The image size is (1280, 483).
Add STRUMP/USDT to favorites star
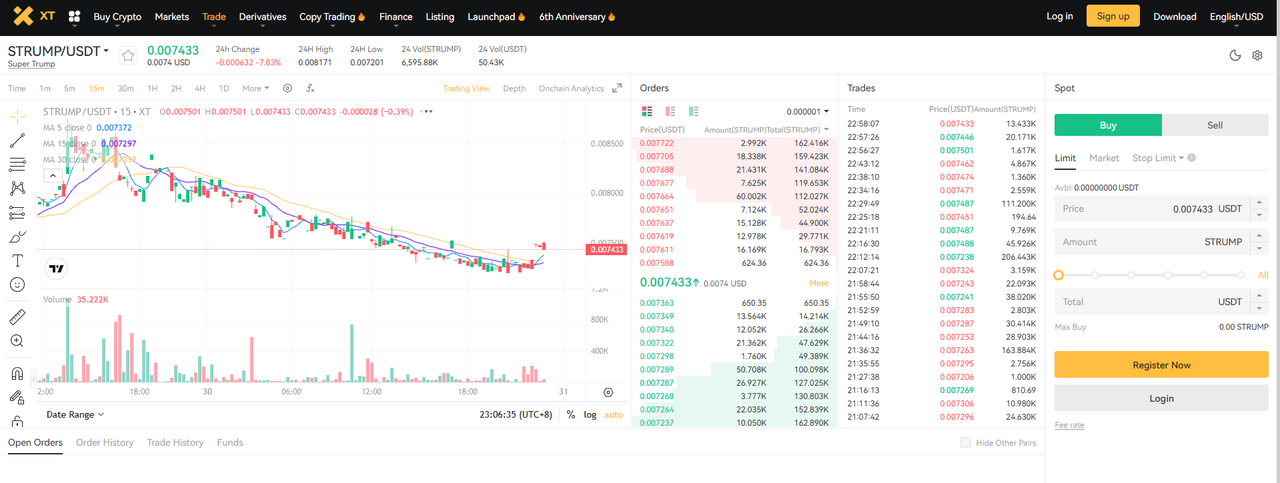(x=127, y=56)
